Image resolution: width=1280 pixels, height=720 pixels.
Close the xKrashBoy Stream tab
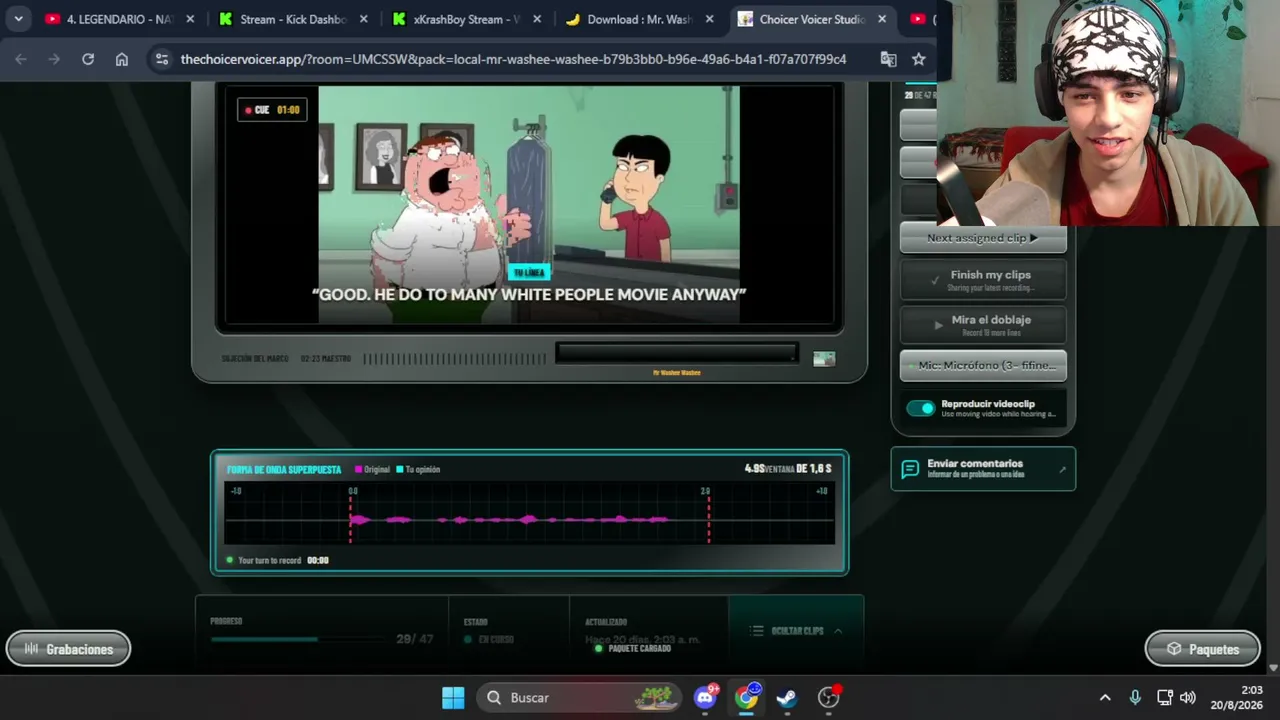click(x=537, y=19)
